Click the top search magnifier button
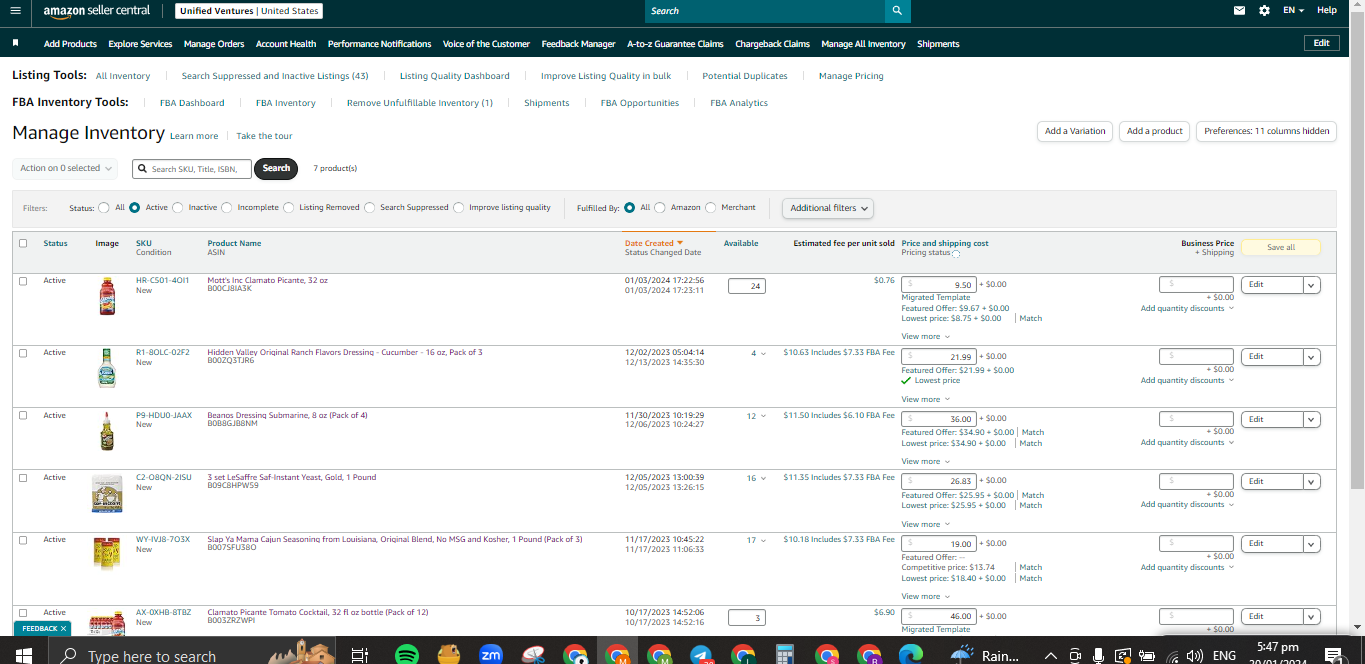 (897, 11)
